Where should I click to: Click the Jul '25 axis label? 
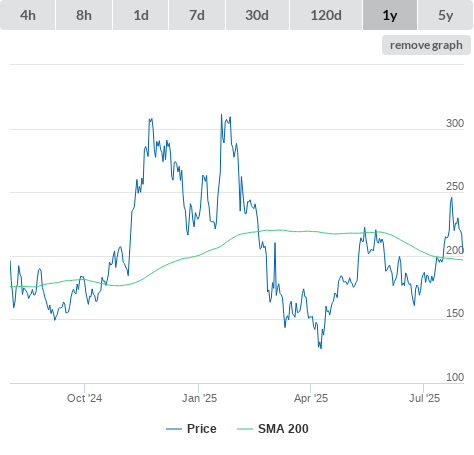pyautogui.click(x=424, y=398)
